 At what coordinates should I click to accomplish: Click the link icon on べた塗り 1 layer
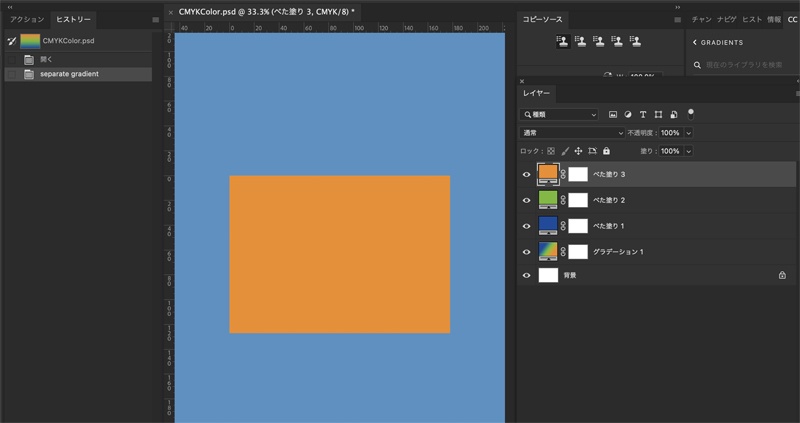563,226
